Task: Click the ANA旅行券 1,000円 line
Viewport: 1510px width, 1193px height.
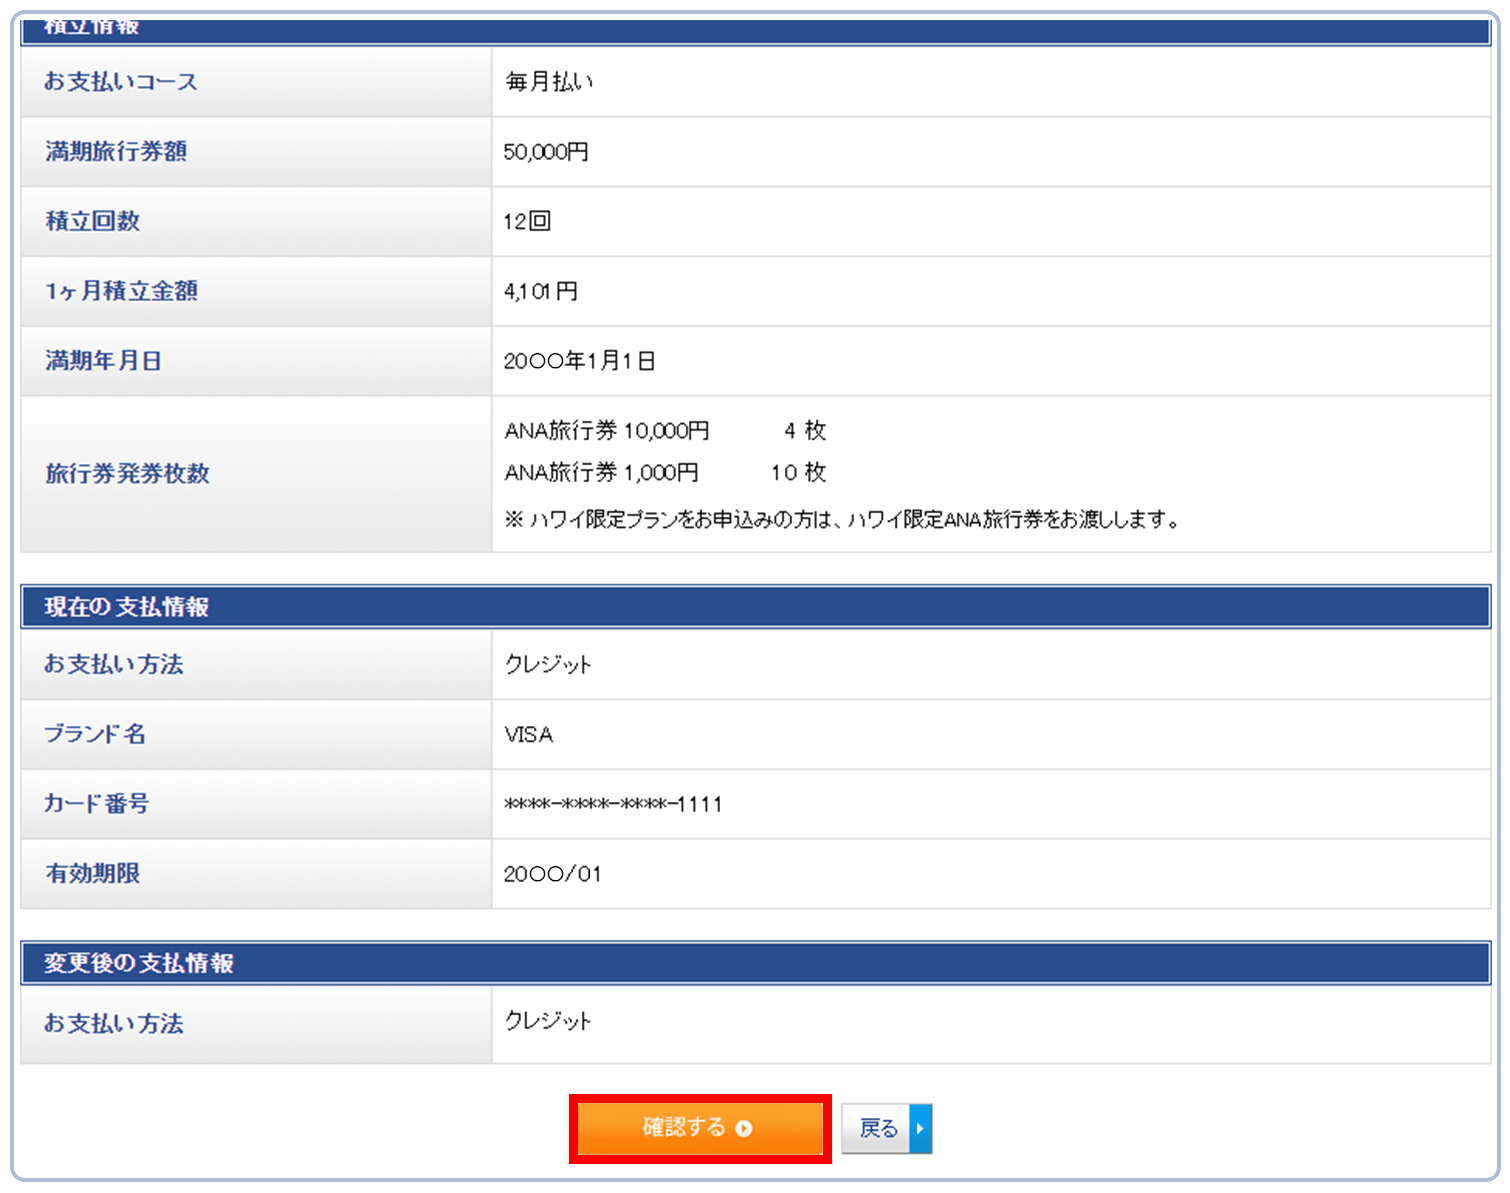Action: tap(601, 473)
